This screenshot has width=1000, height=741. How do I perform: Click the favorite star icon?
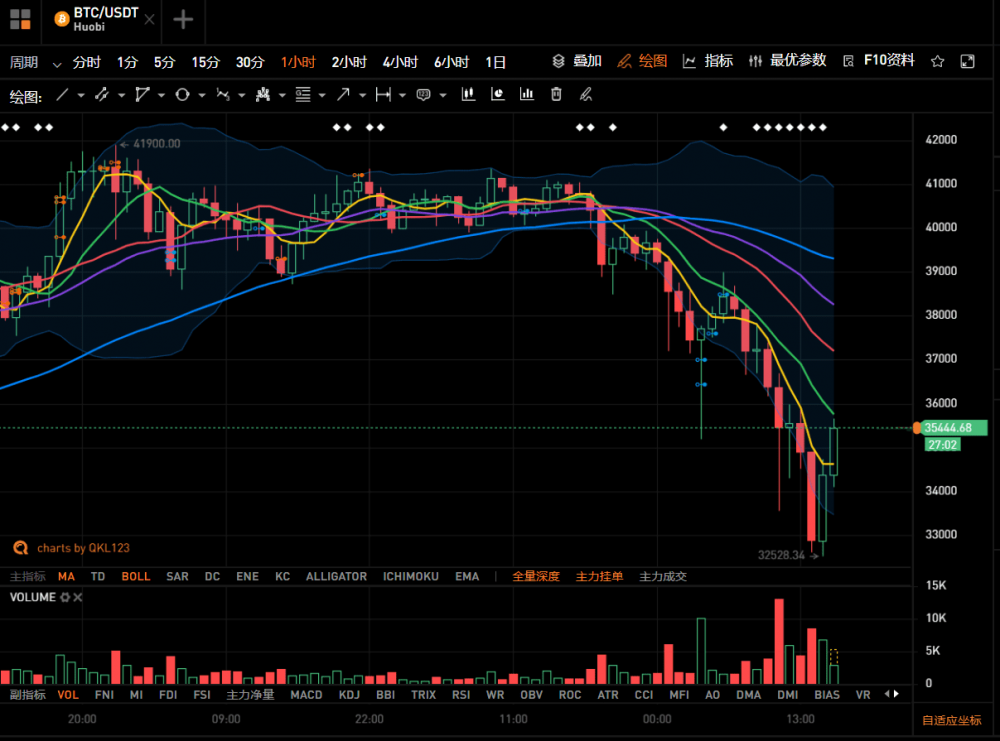[x=937, y=61]
